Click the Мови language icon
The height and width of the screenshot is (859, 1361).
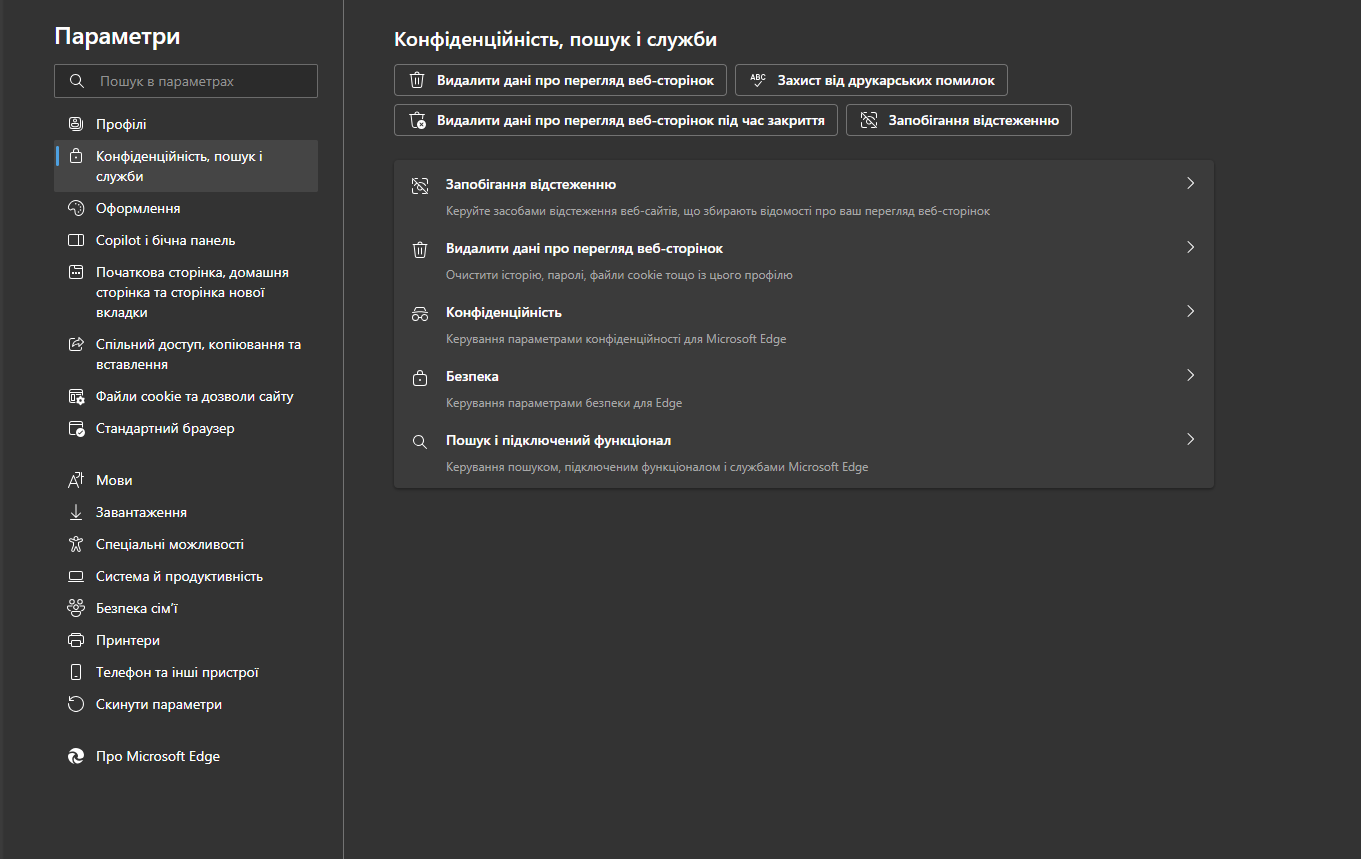tap(76, 480)
